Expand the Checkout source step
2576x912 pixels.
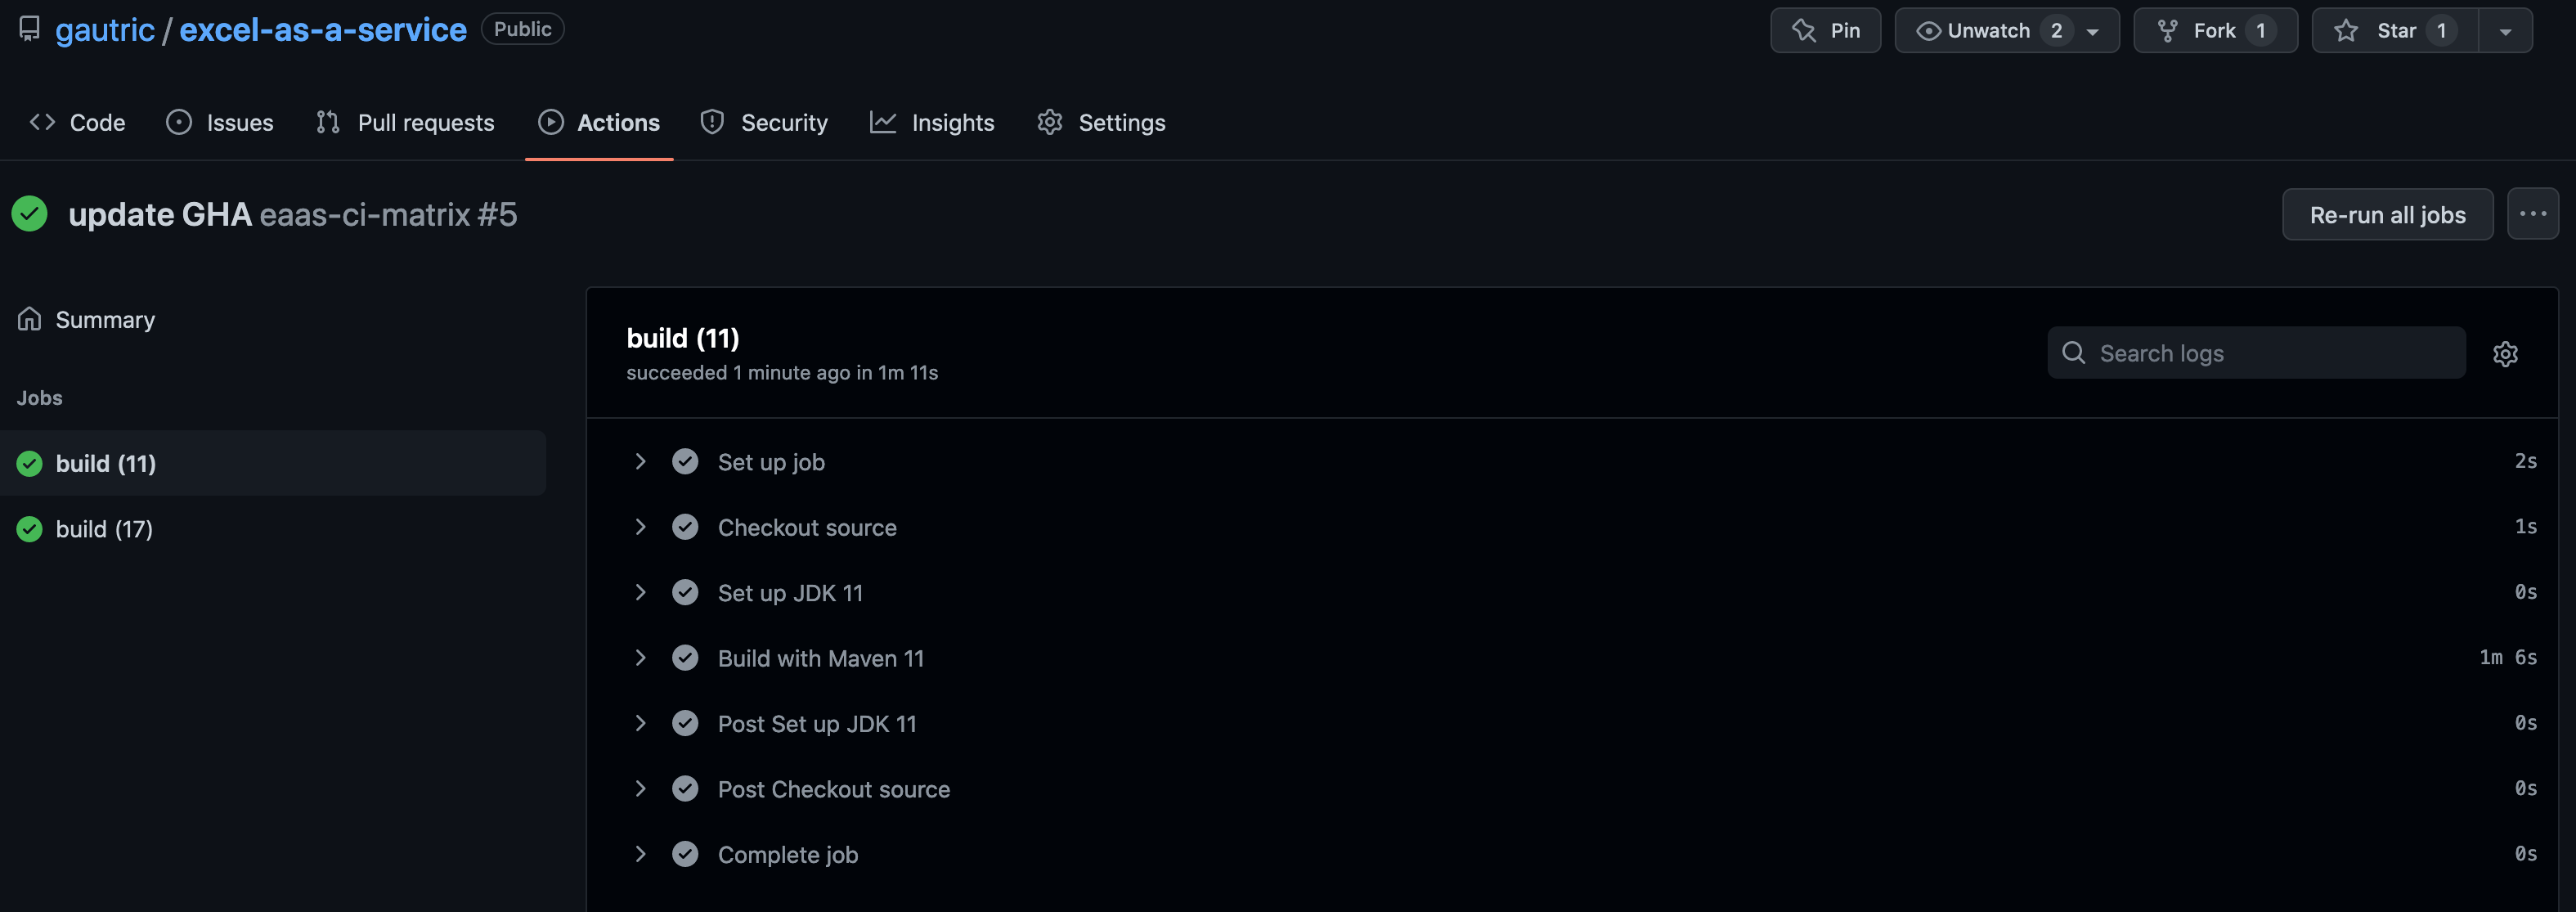(x=641, y=527)
